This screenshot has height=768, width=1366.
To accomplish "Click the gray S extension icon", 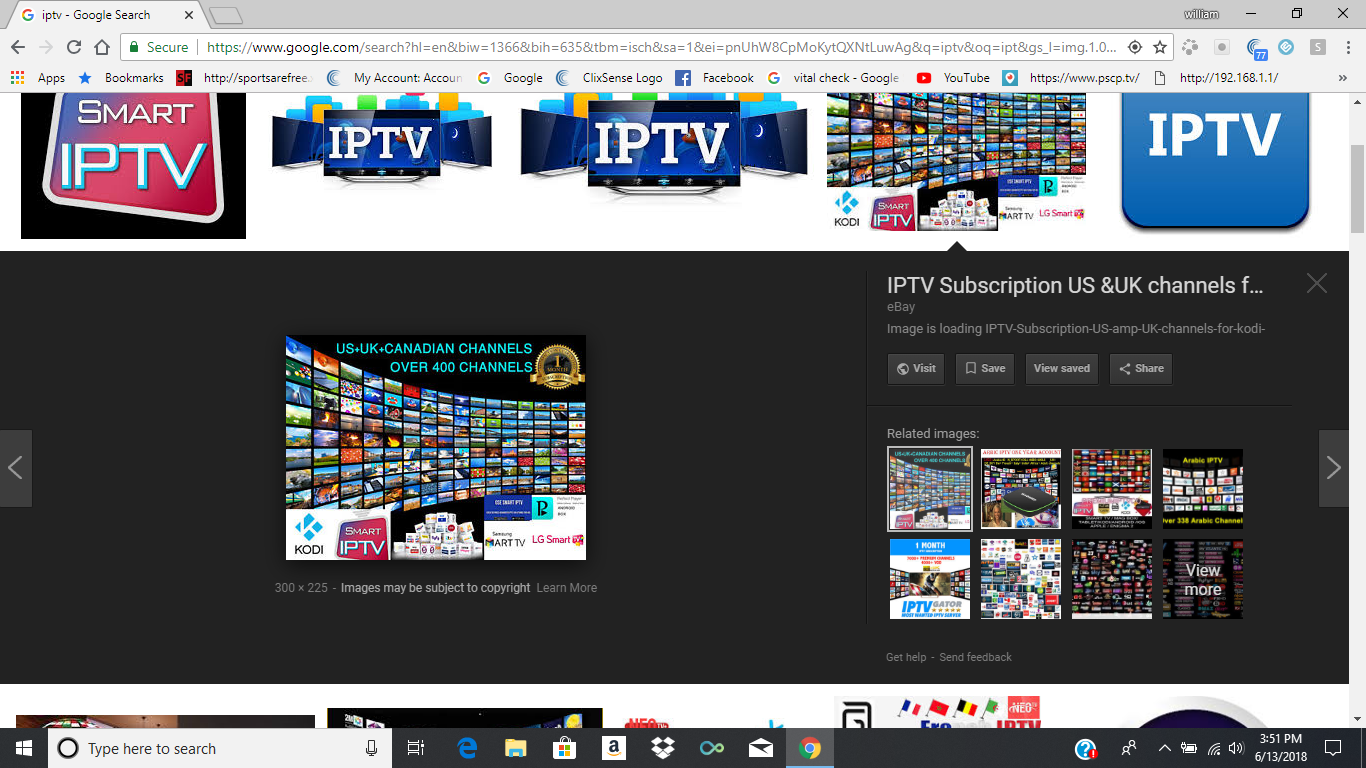I will pyautogui.click(x=1319, y=47).
